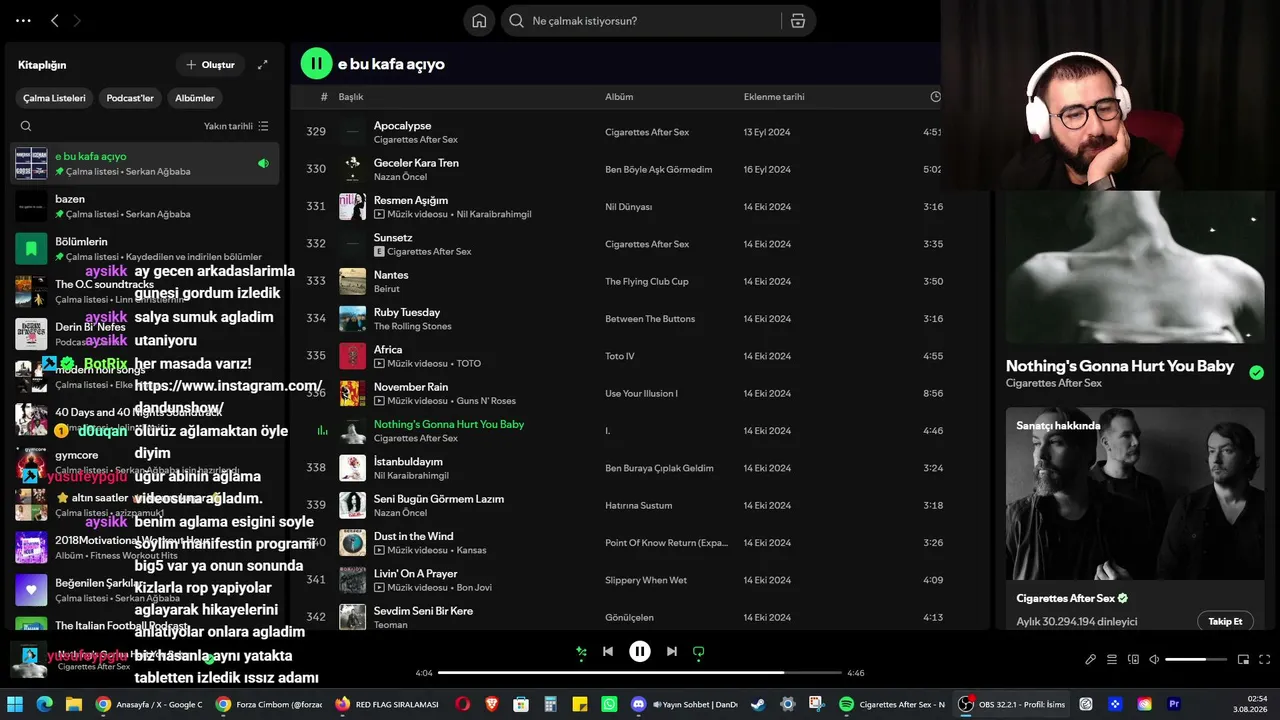This screenshot has height=720, width=1280.
Task: Open the Browse icon in search bar
Action: coord(797,21)
